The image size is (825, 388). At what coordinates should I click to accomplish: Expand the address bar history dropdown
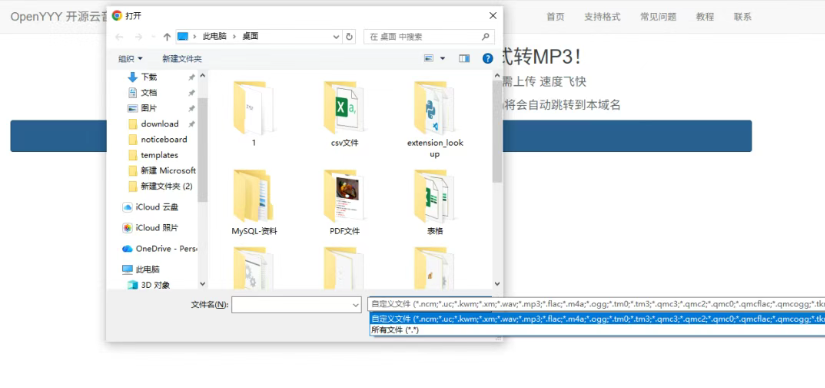pos(337,37)
